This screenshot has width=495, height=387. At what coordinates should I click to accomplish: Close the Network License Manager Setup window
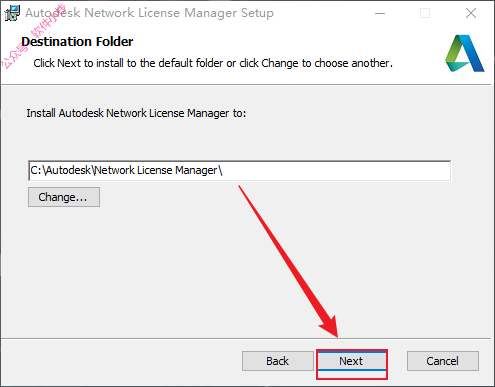click(x=471, y=13)
